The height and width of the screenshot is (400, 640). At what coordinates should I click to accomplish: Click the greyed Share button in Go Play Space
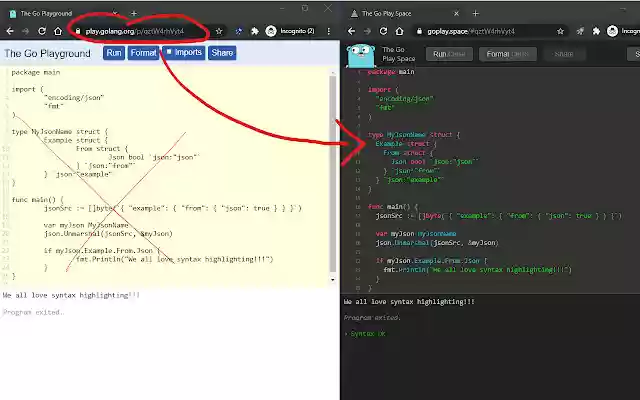coord(564,54)
